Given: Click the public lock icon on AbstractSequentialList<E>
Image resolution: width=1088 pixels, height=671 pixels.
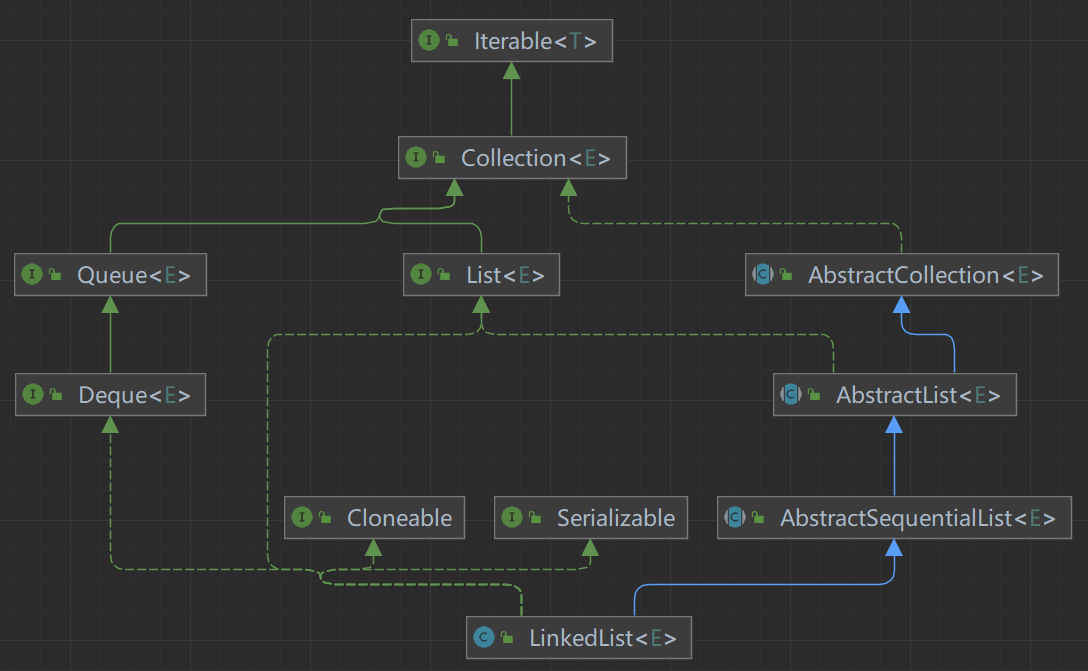Looking at the screenshot, I should [x=758, y=518].
